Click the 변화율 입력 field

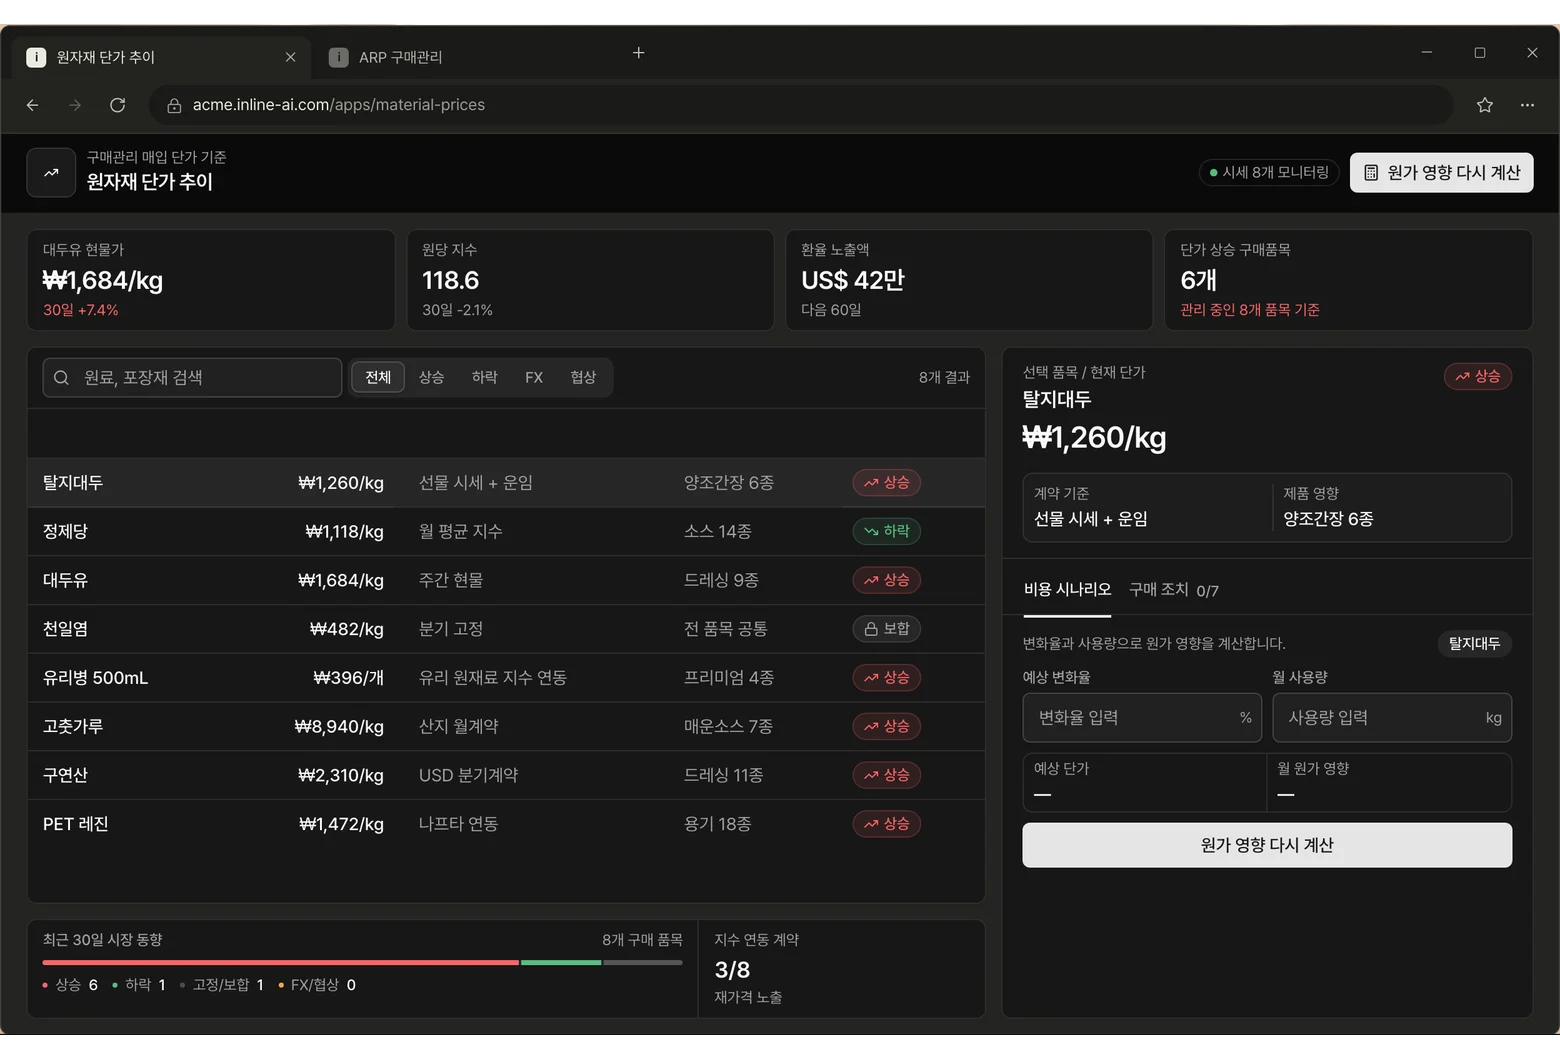[1142, 718]
